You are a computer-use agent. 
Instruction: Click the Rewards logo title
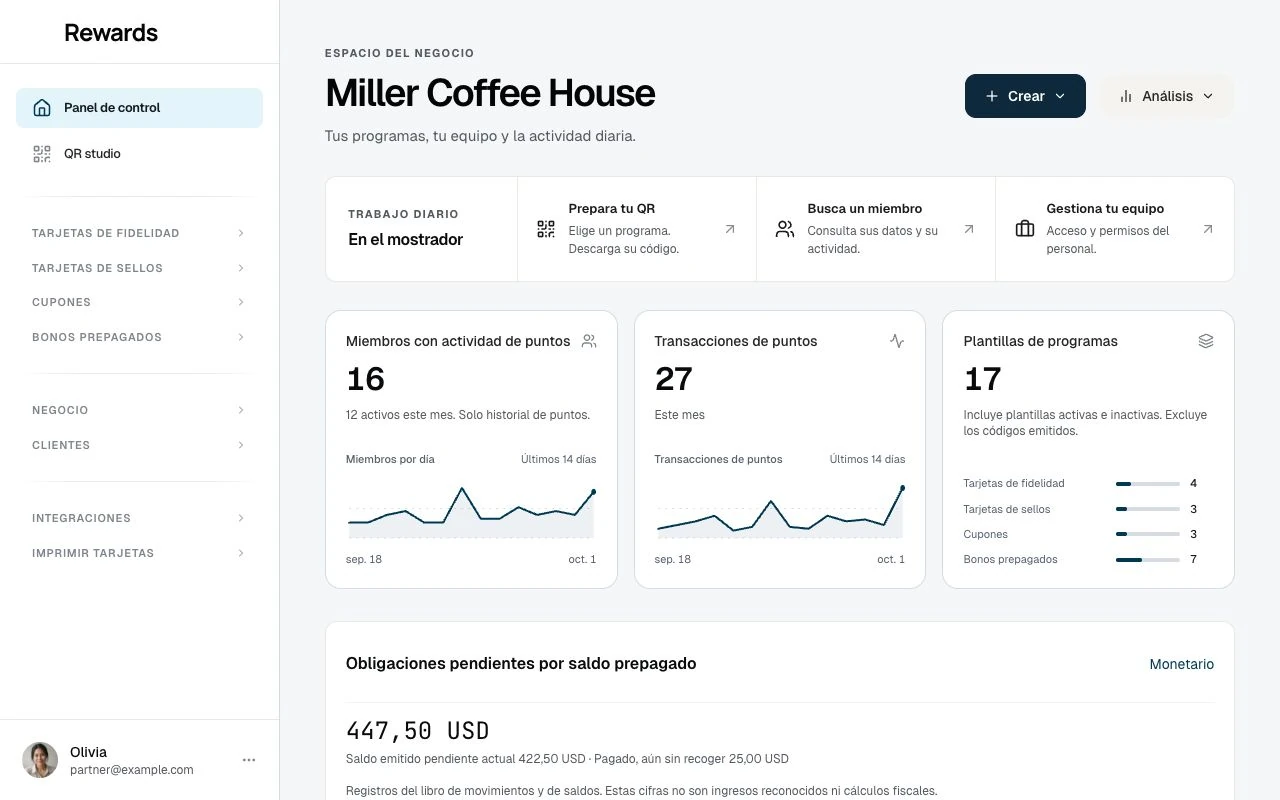coord(111,32)
